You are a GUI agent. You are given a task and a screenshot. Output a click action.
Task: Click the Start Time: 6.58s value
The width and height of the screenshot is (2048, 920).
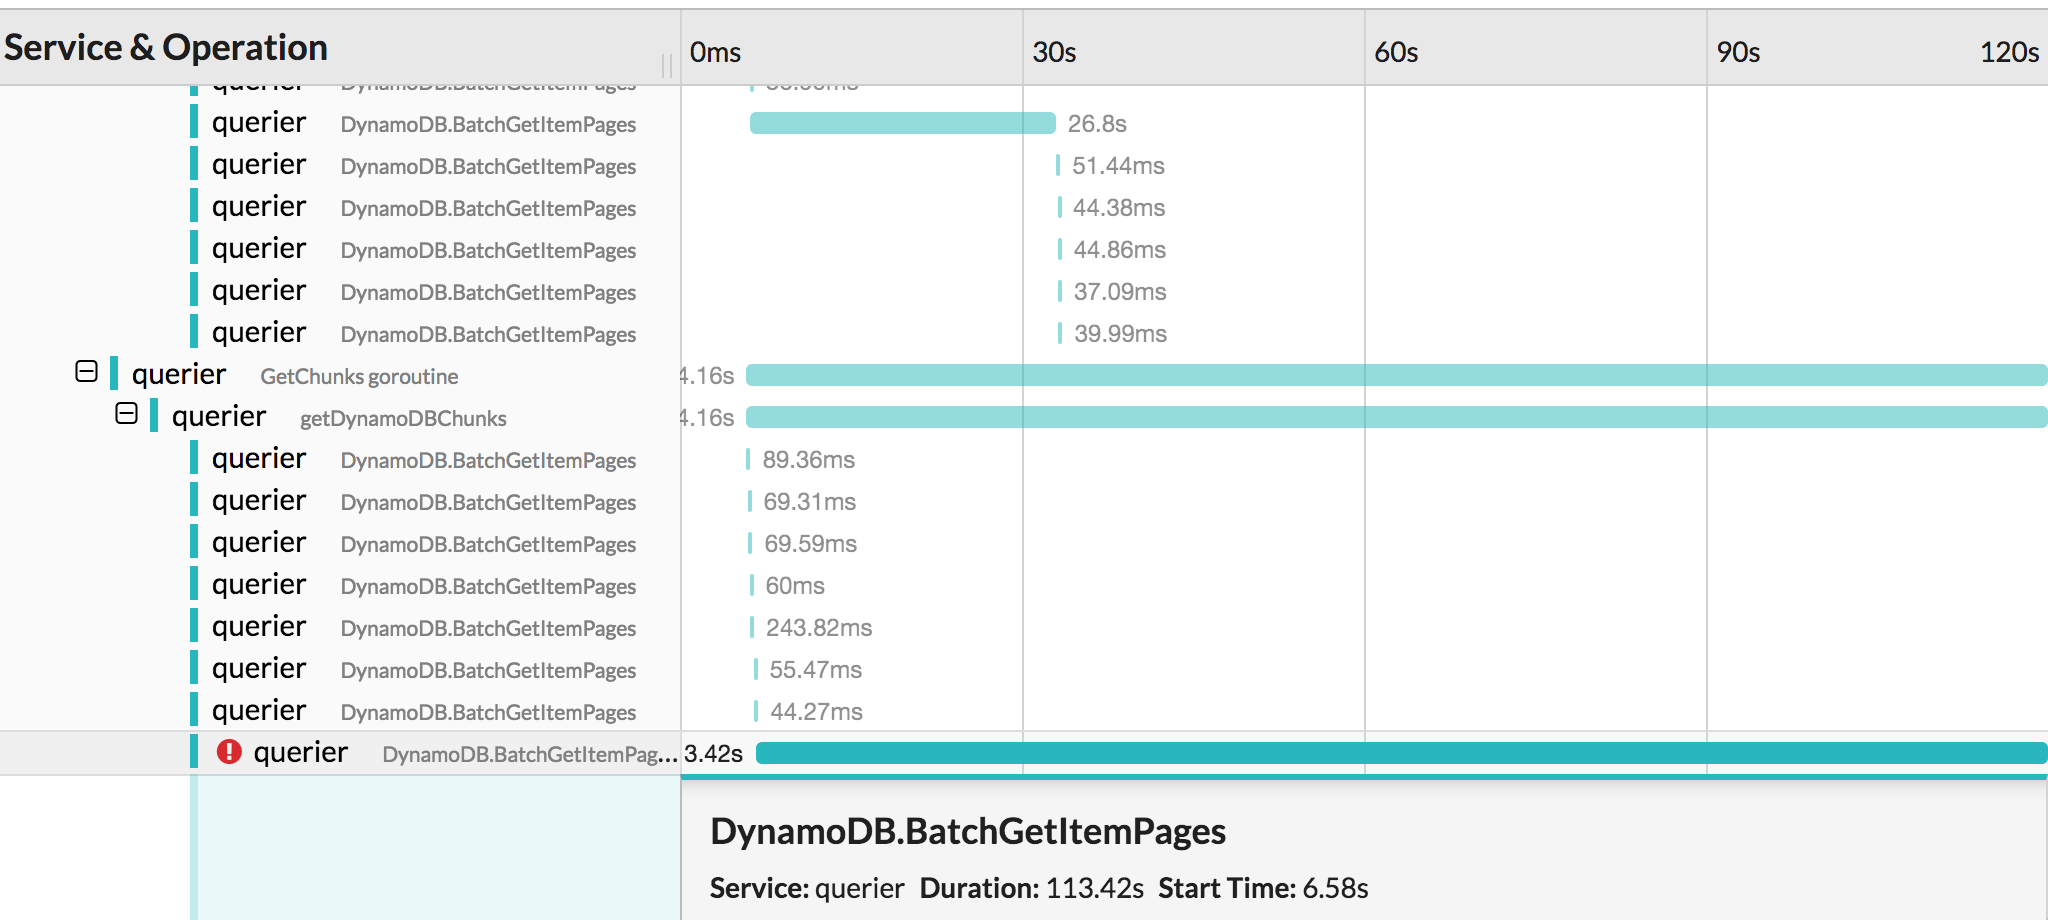click(x=1263, y=888)
